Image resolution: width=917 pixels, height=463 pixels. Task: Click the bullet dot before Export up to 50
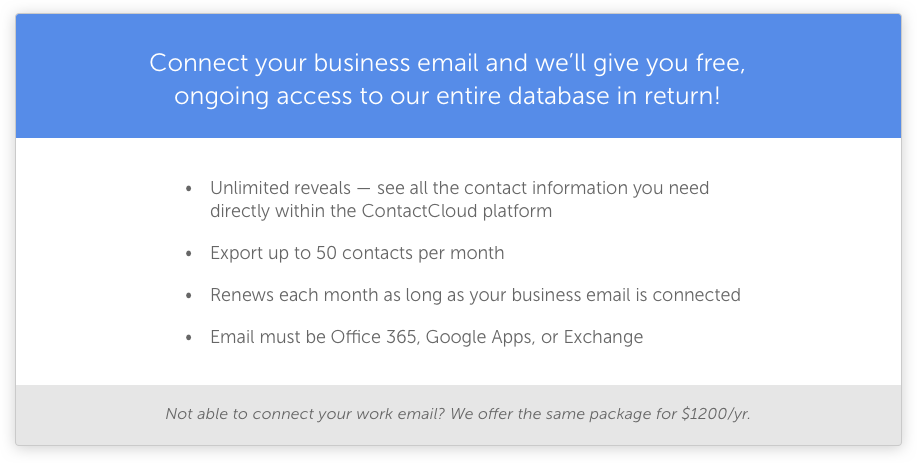pyautogui.click(x=188, y=254)
